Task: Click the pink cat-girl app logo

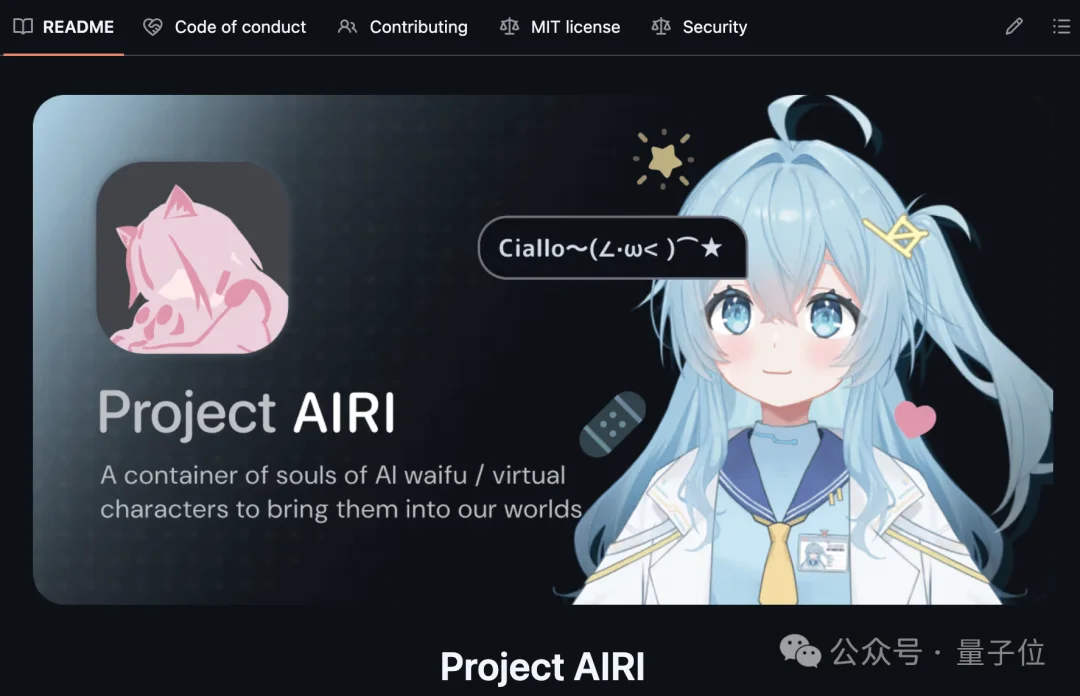Action: click(x=193, y=258)
